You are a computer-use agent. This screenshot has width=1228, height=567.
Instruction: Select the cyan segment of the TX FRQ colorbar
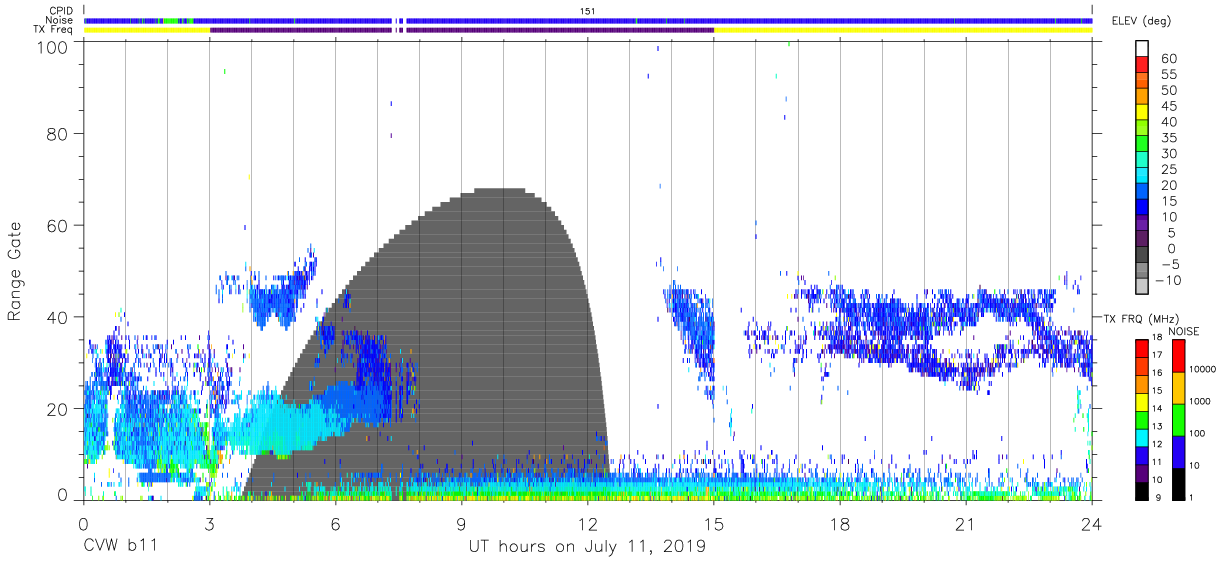point(1141,438)
